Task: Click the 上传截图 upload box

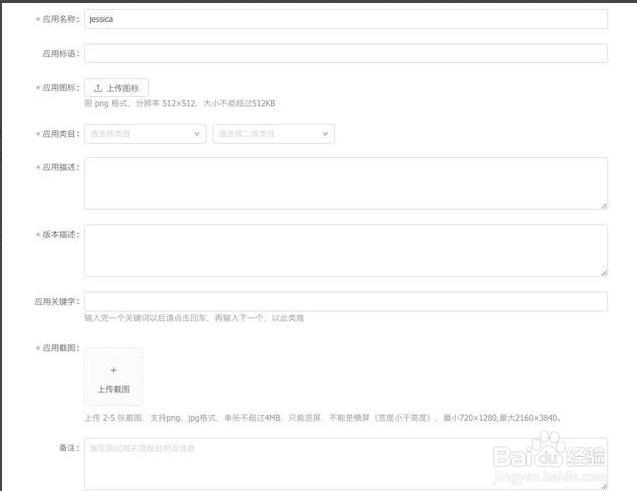Action: point(113,376)
